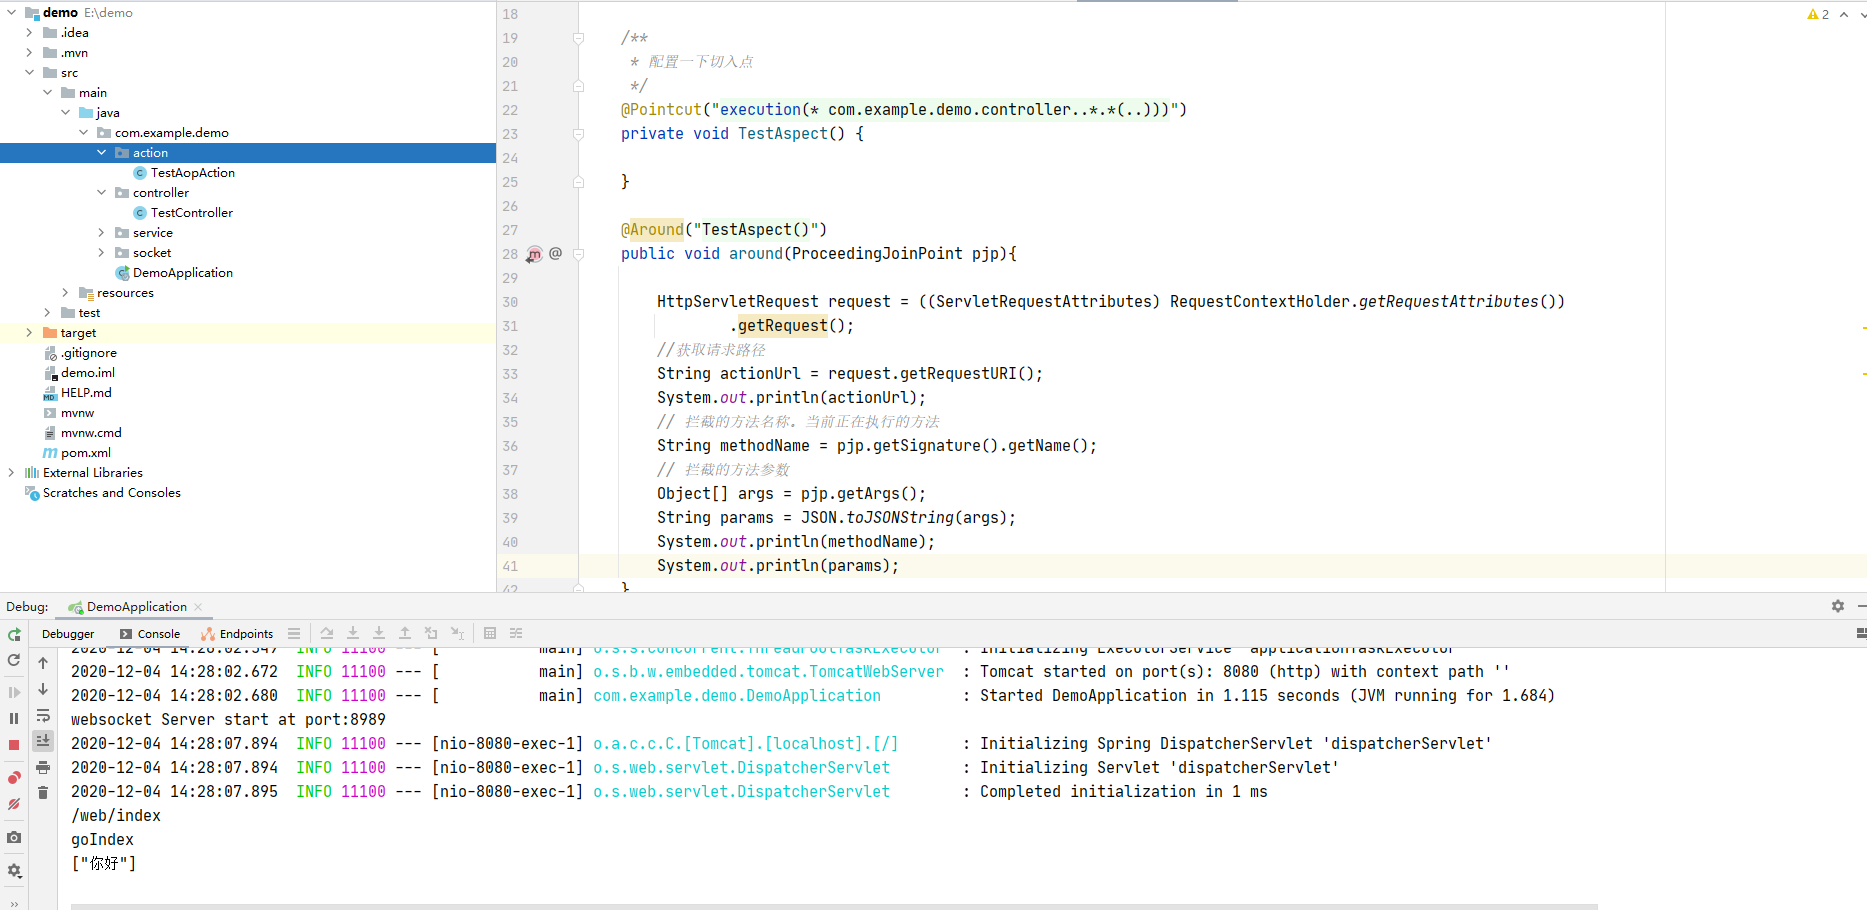Expand External Libraries node
This screenshot has width=1867, height=910.
click(11, 473)
